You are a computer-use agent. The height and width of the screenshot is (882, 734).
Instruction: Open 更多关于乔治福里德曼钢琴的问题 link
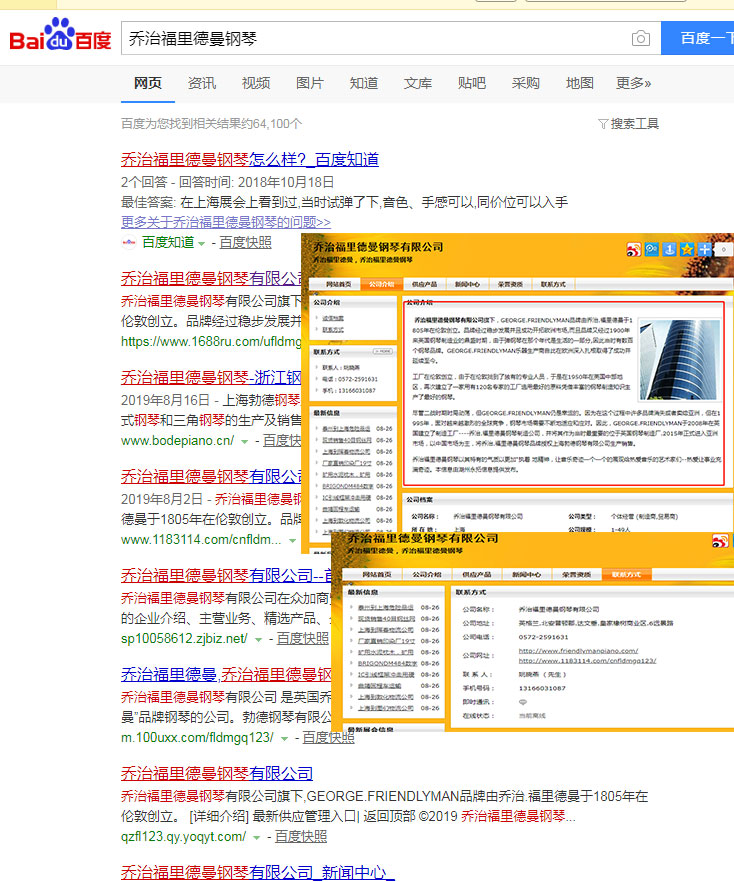(x=226, y=221)
